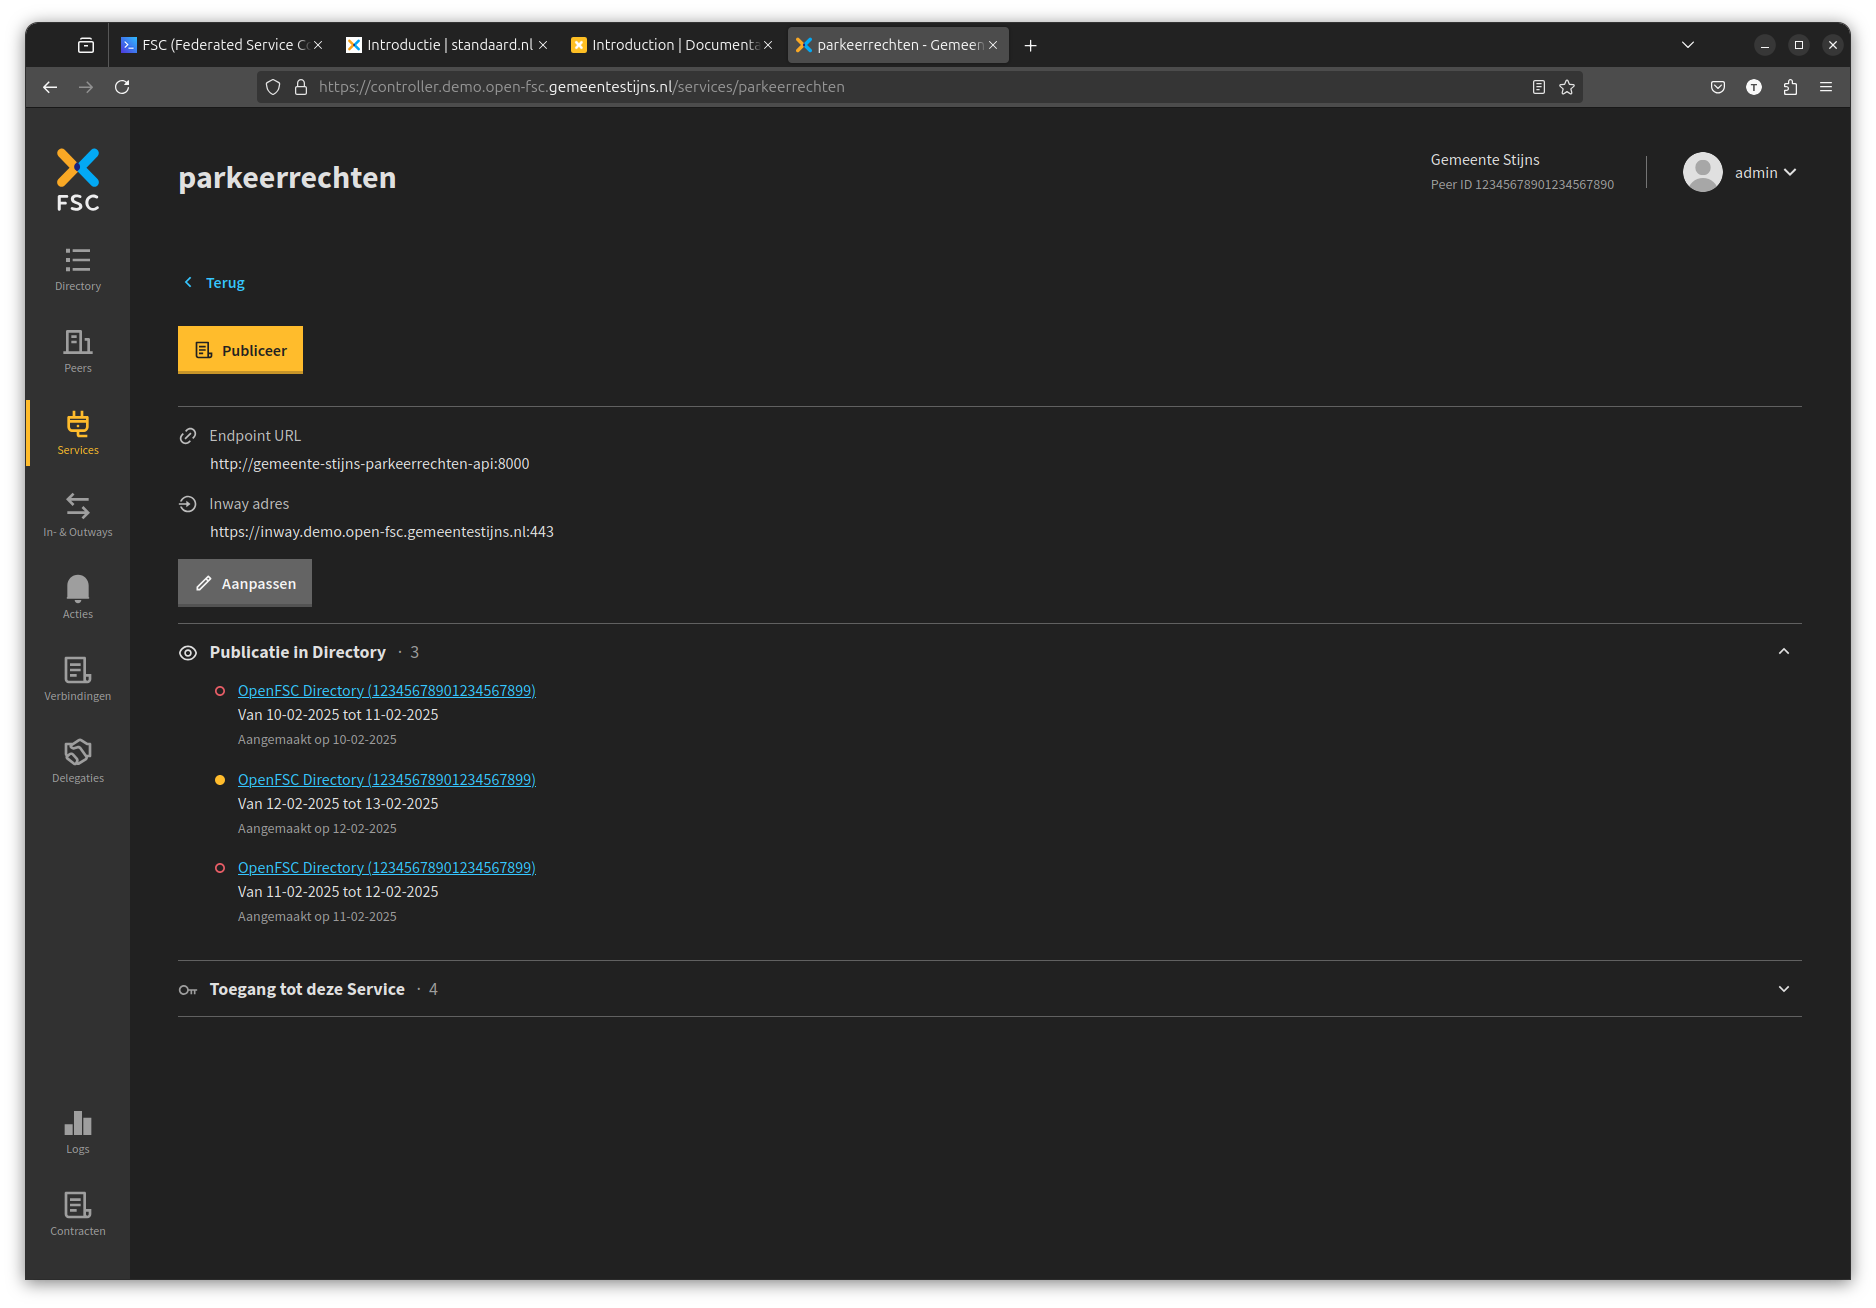Open Delegaties handshake icon
The image size is (1876, 1308).
click(x=77, y=761)
